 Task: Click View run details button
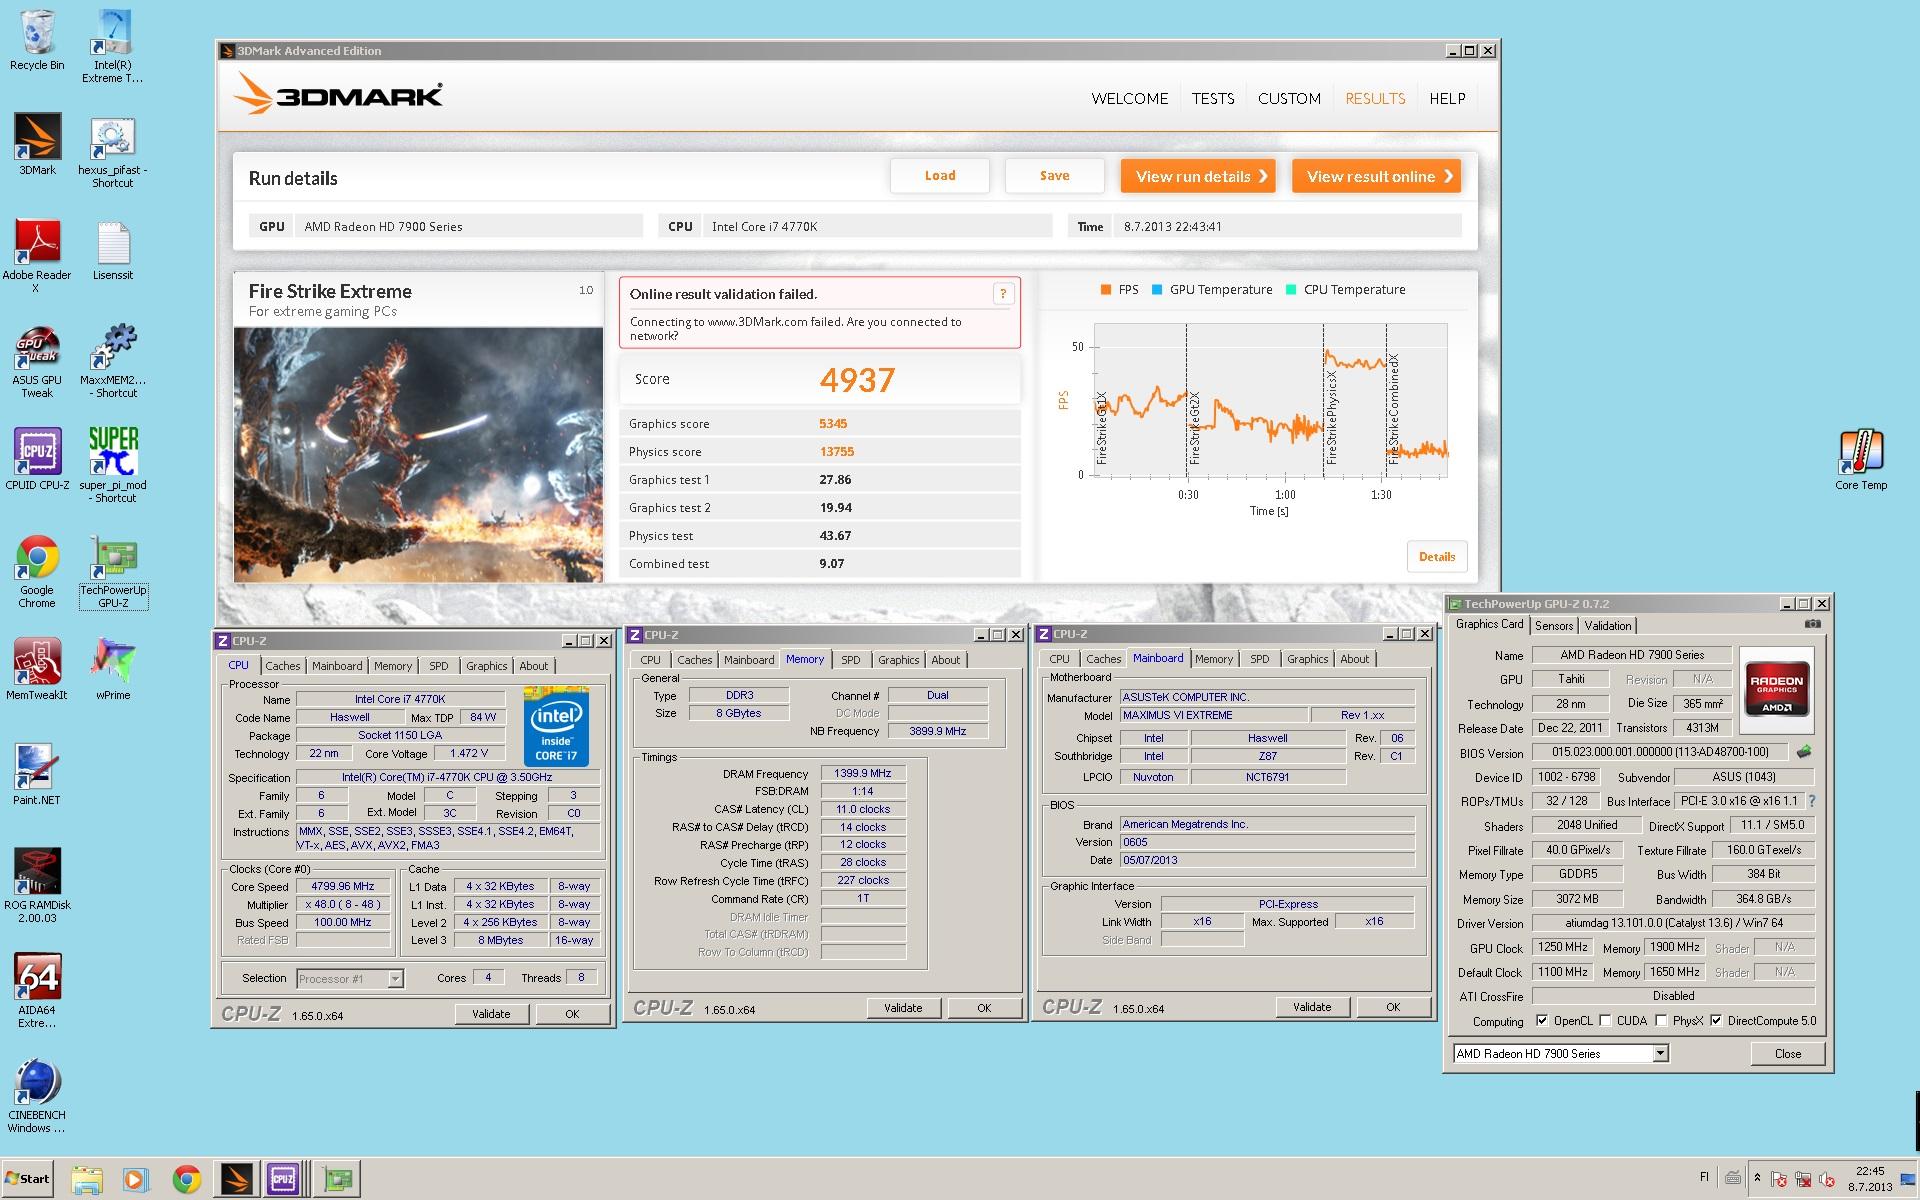click(x=1198, y=176)
